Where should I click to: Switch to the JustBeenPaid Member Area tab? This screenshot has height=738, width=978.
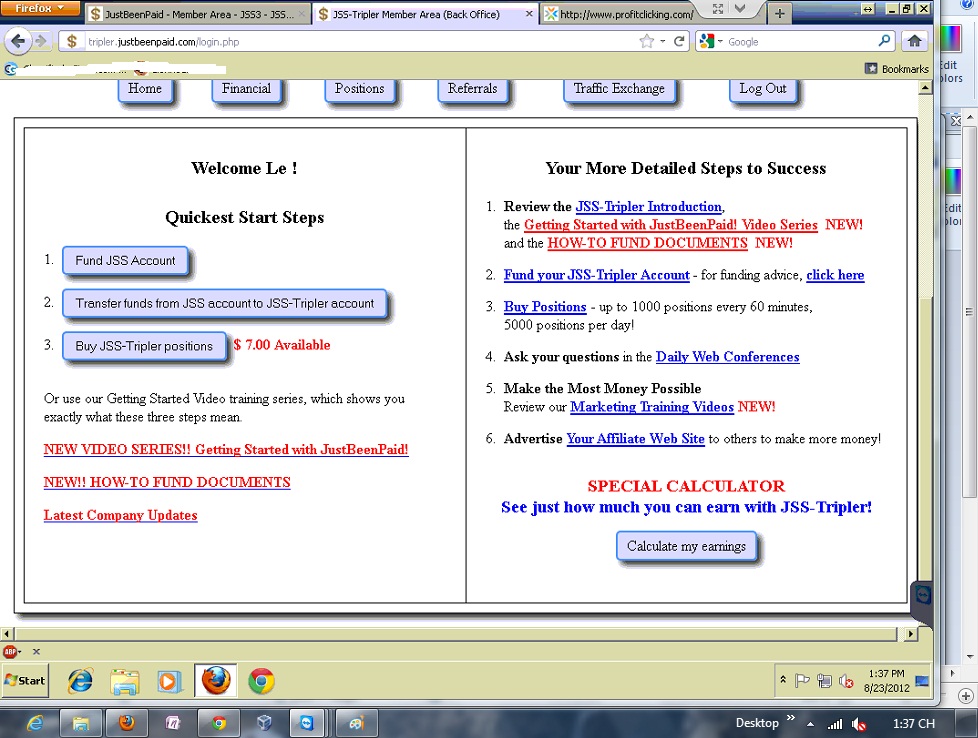197,14
